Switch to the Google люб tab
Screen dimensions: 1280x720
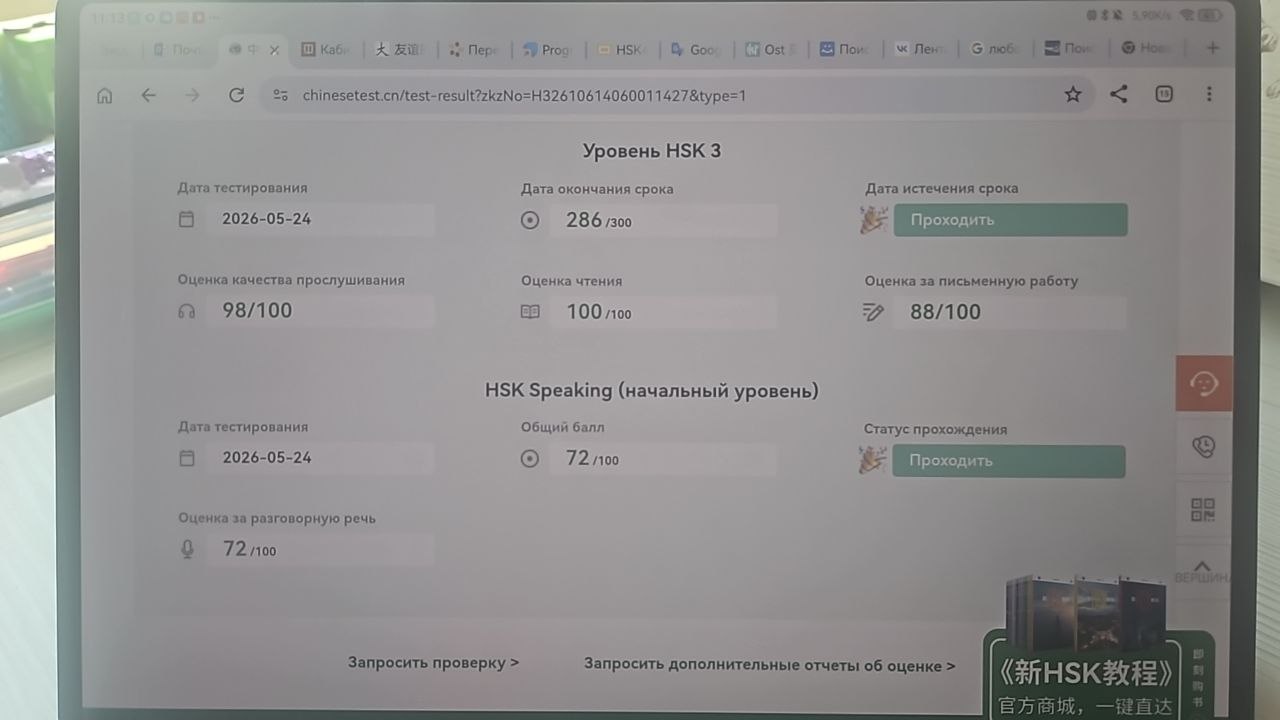point(993,50)
